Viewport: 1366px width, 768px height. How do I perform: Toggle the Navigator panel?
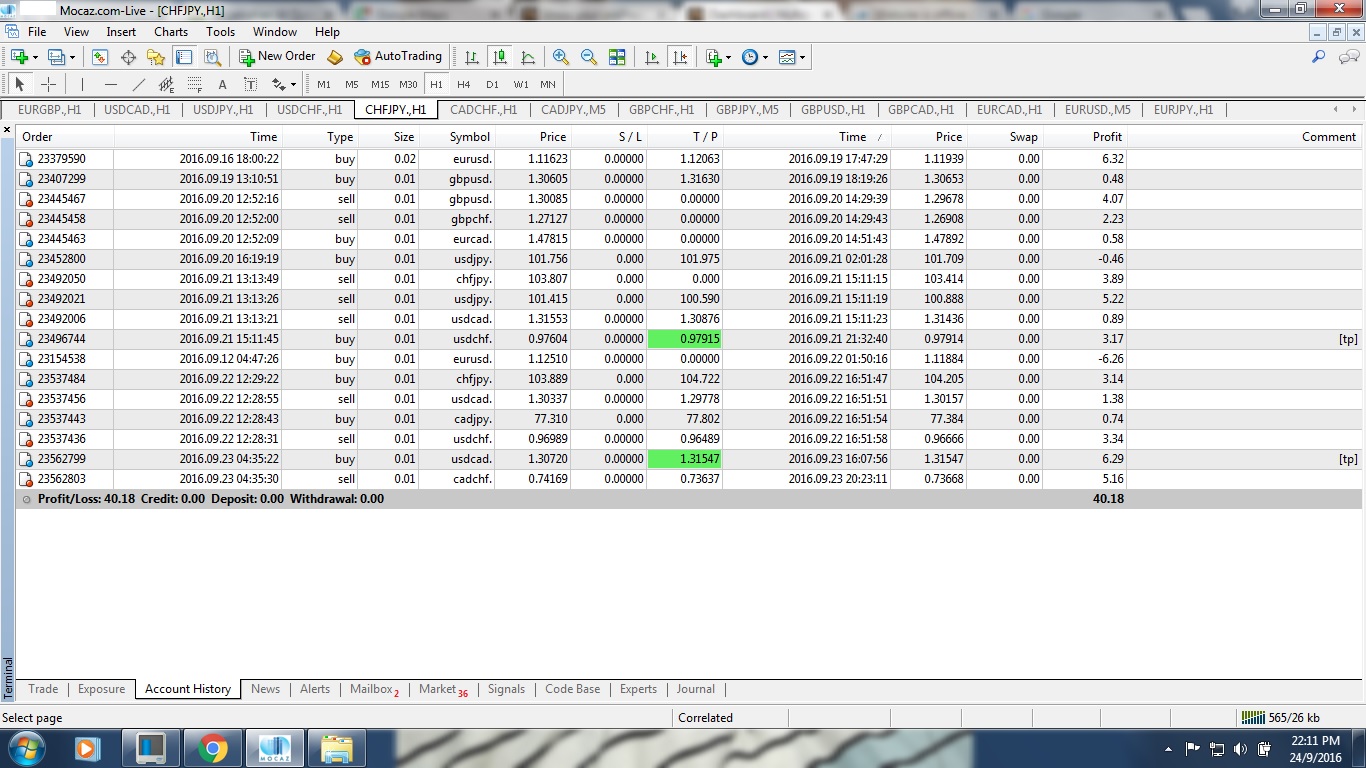pyautogui.click(x=156, y=57)
